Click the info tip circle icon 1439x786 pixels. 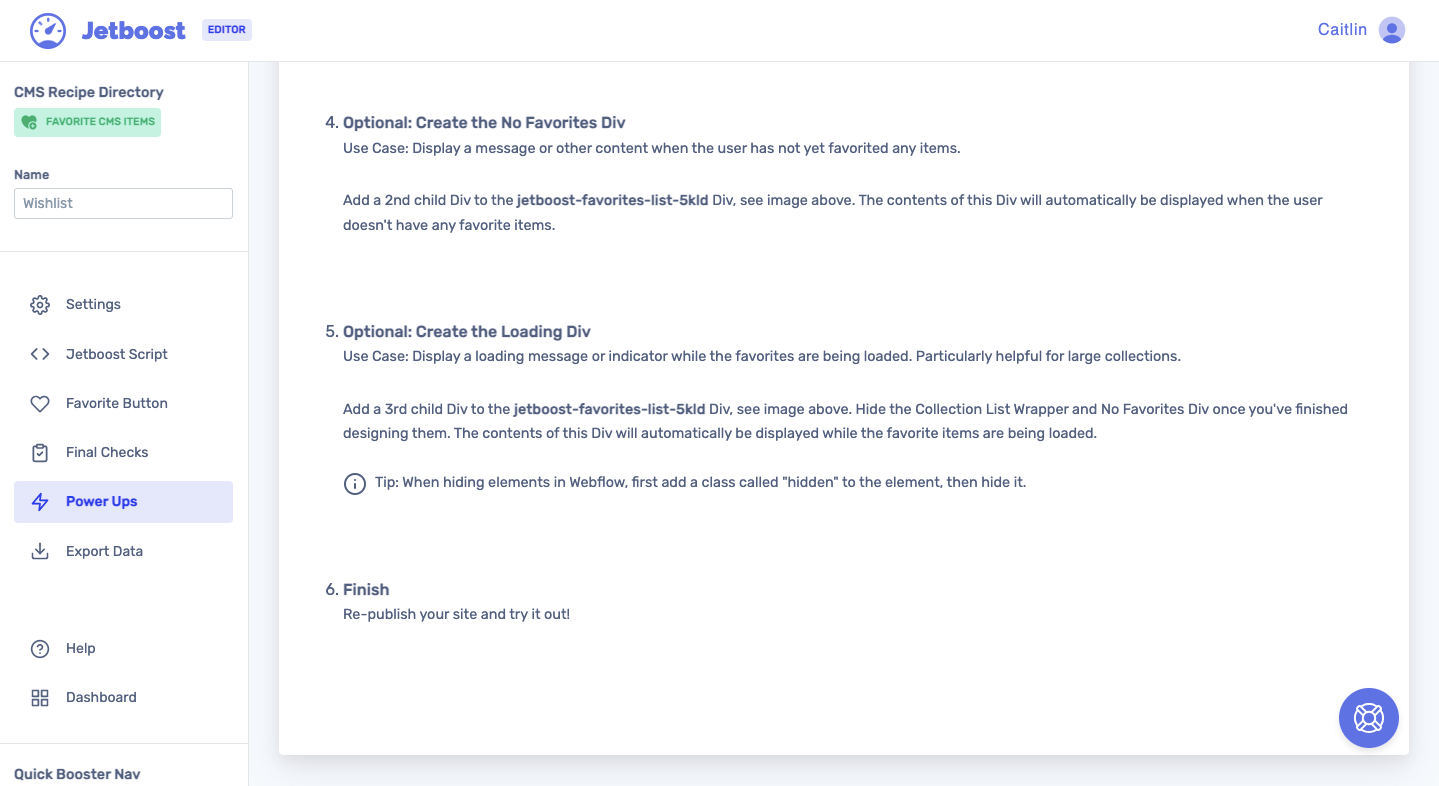(355, 483)
